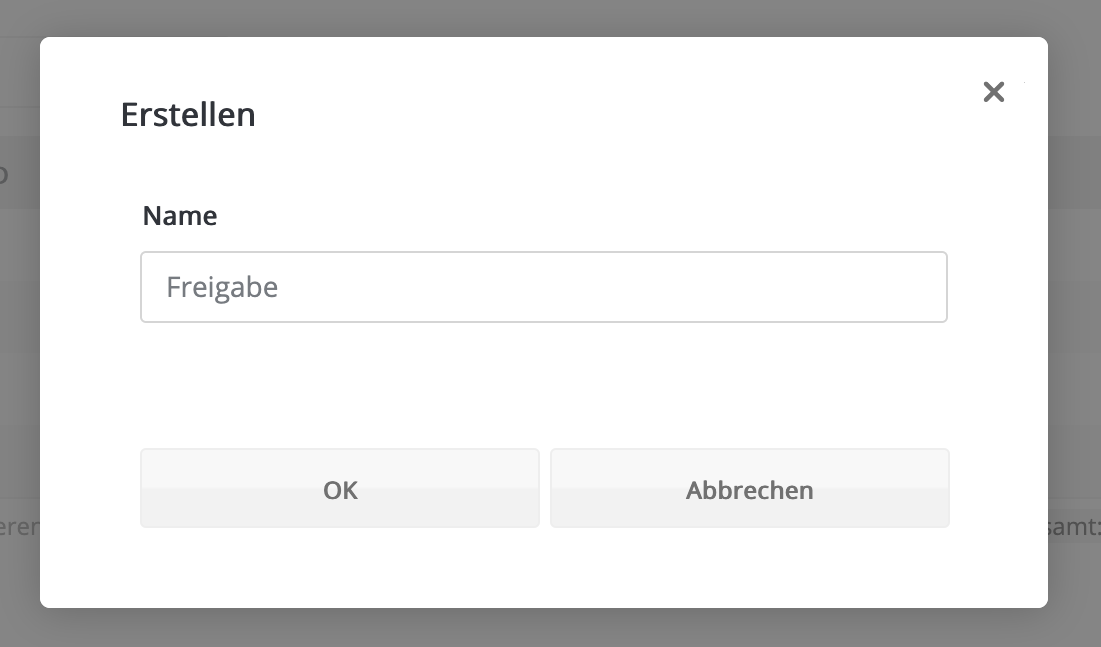This screenshot has width=1101, height=647.
Task: Click the dimmed backdrop left of the dialog
Action: pos(19,320)
